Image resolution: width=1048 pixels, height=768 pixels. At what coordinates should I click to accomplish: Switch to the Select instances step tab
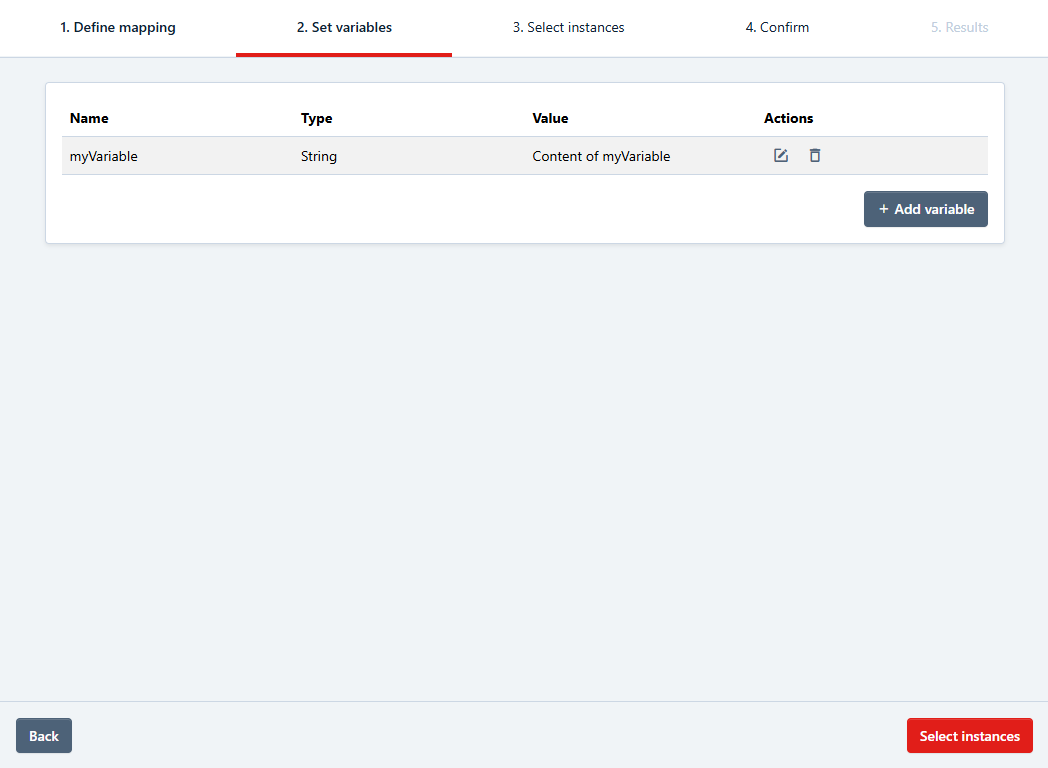[568, 28]
